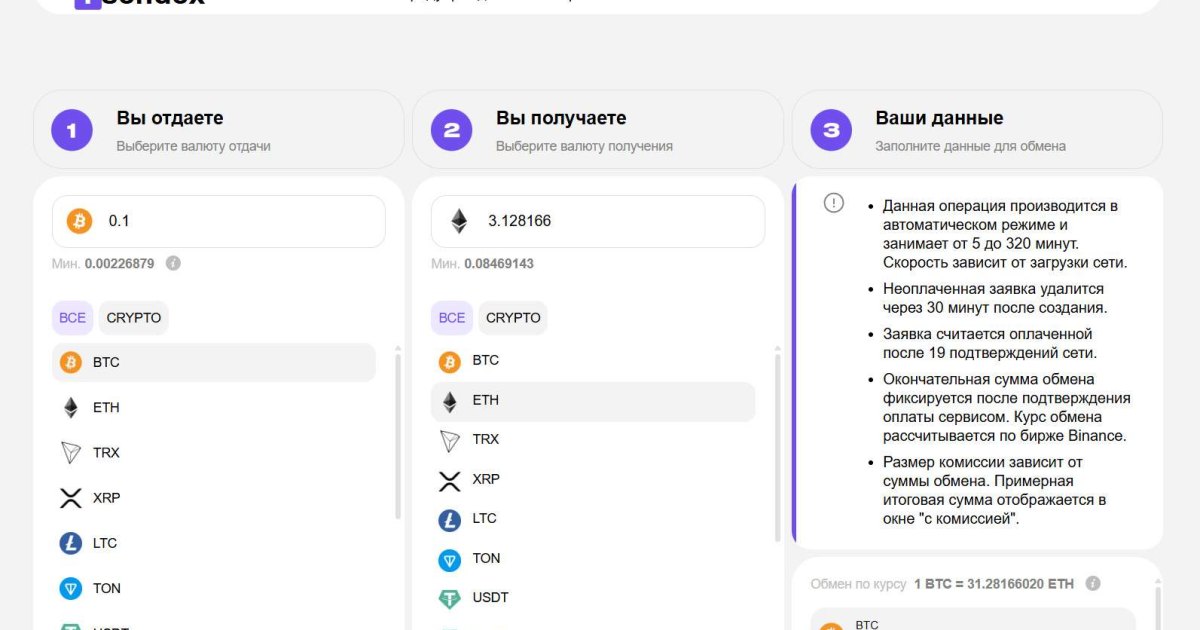
Task: Choose the TRX icon in the give list
Action: tap(70, 453)
